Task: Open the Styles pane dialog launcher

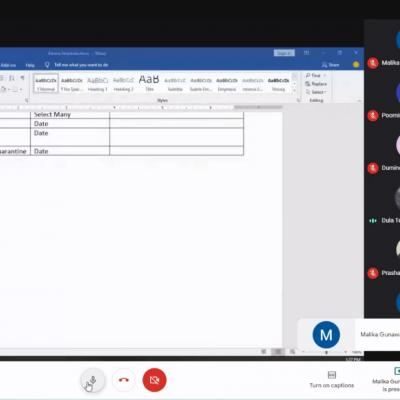Action: (x=298, y=100)
